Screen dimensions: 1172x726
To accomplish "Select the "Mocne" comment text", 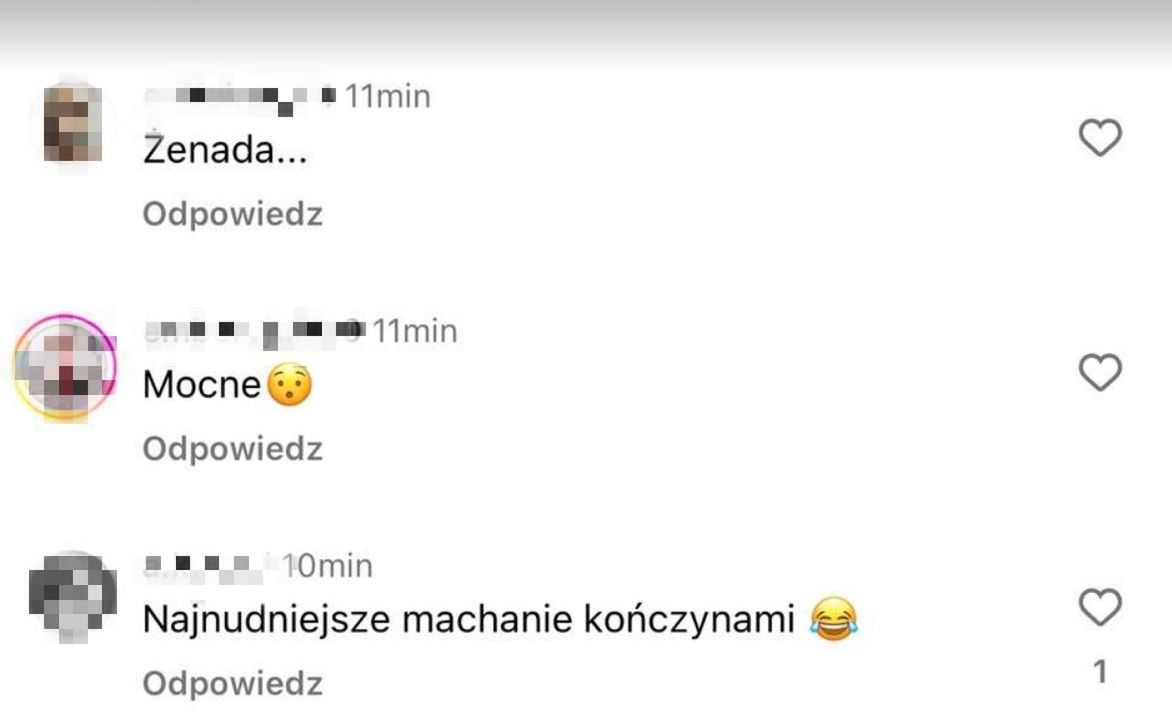I will [202, 384].
